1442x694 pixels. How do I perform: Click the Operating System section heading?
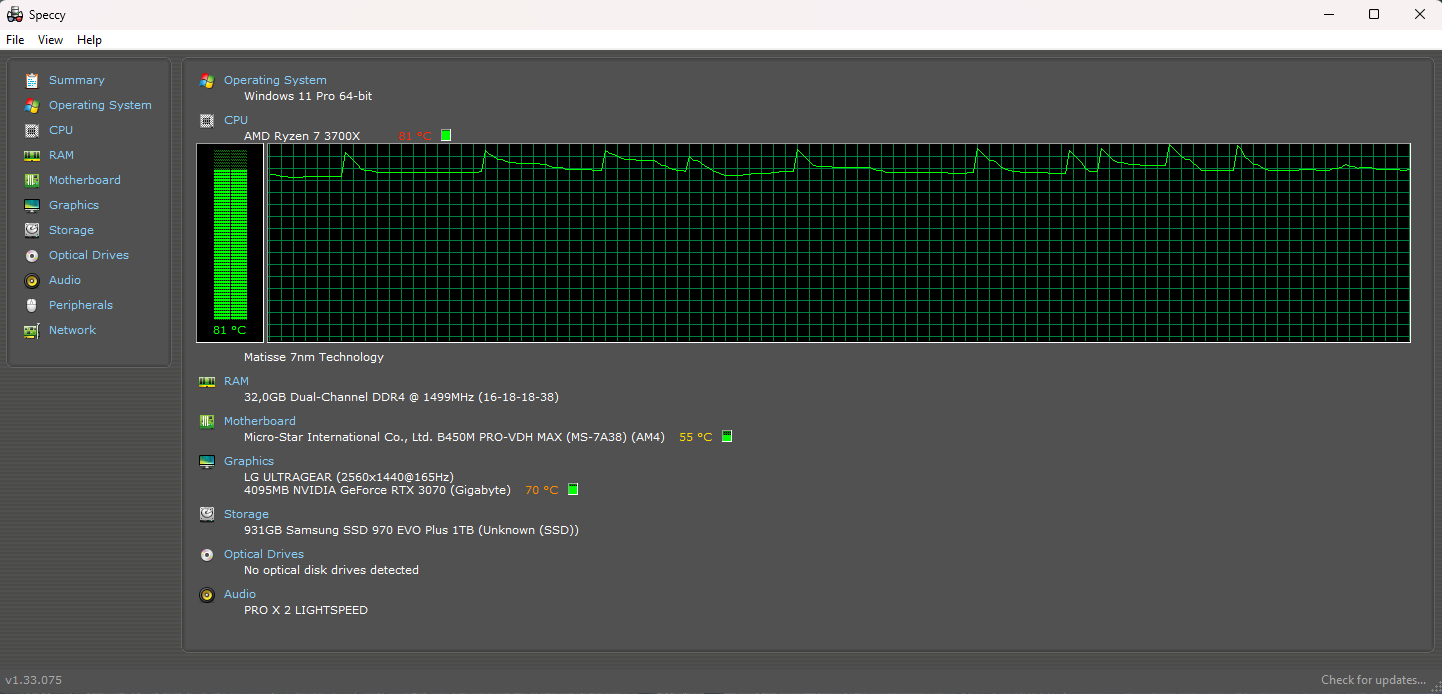[275, 80]
